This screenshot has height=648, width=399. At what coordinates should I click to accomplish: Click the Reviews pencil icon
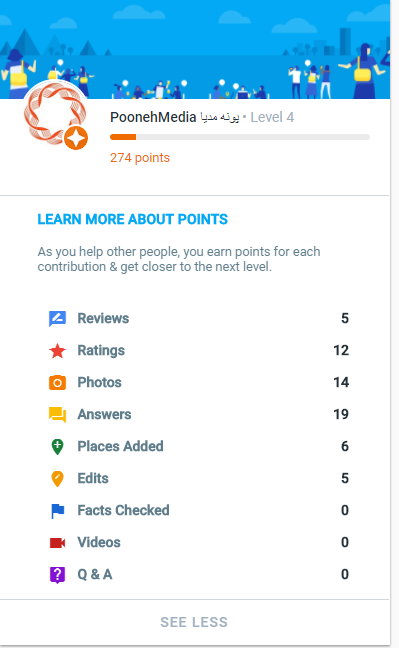(57, 319)
